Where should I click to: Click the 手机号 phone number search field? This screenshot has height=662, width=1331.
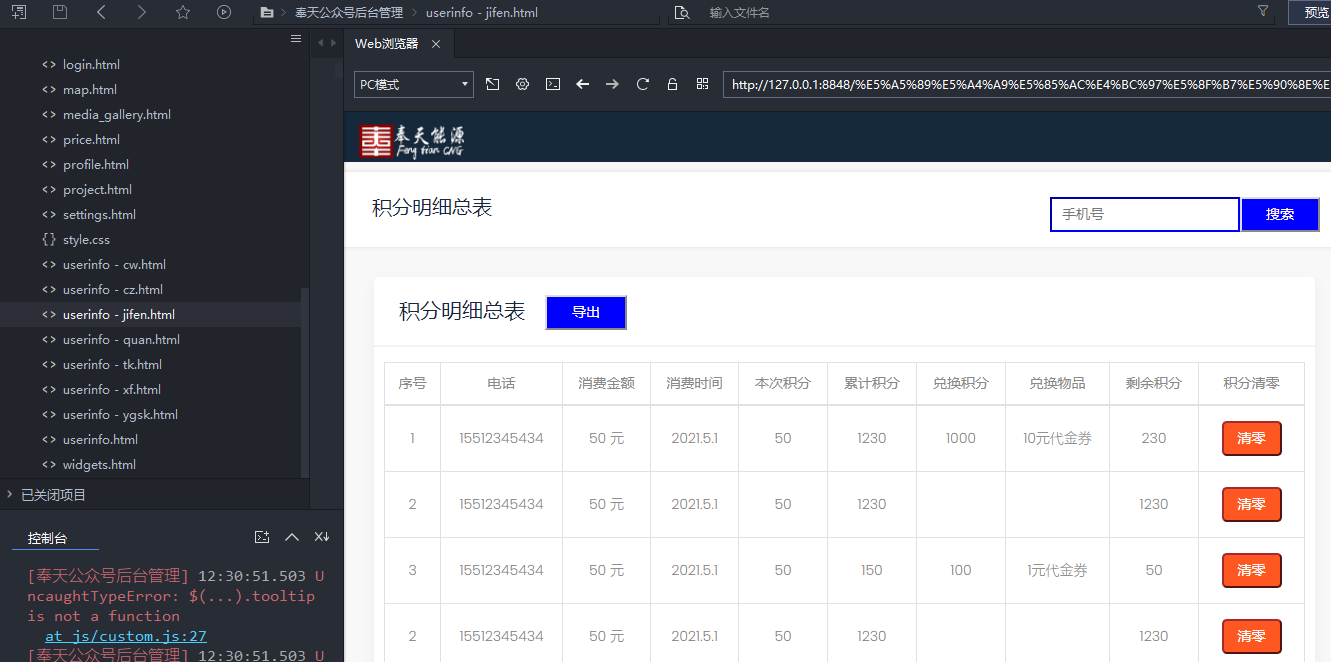tap(1144, 214)
